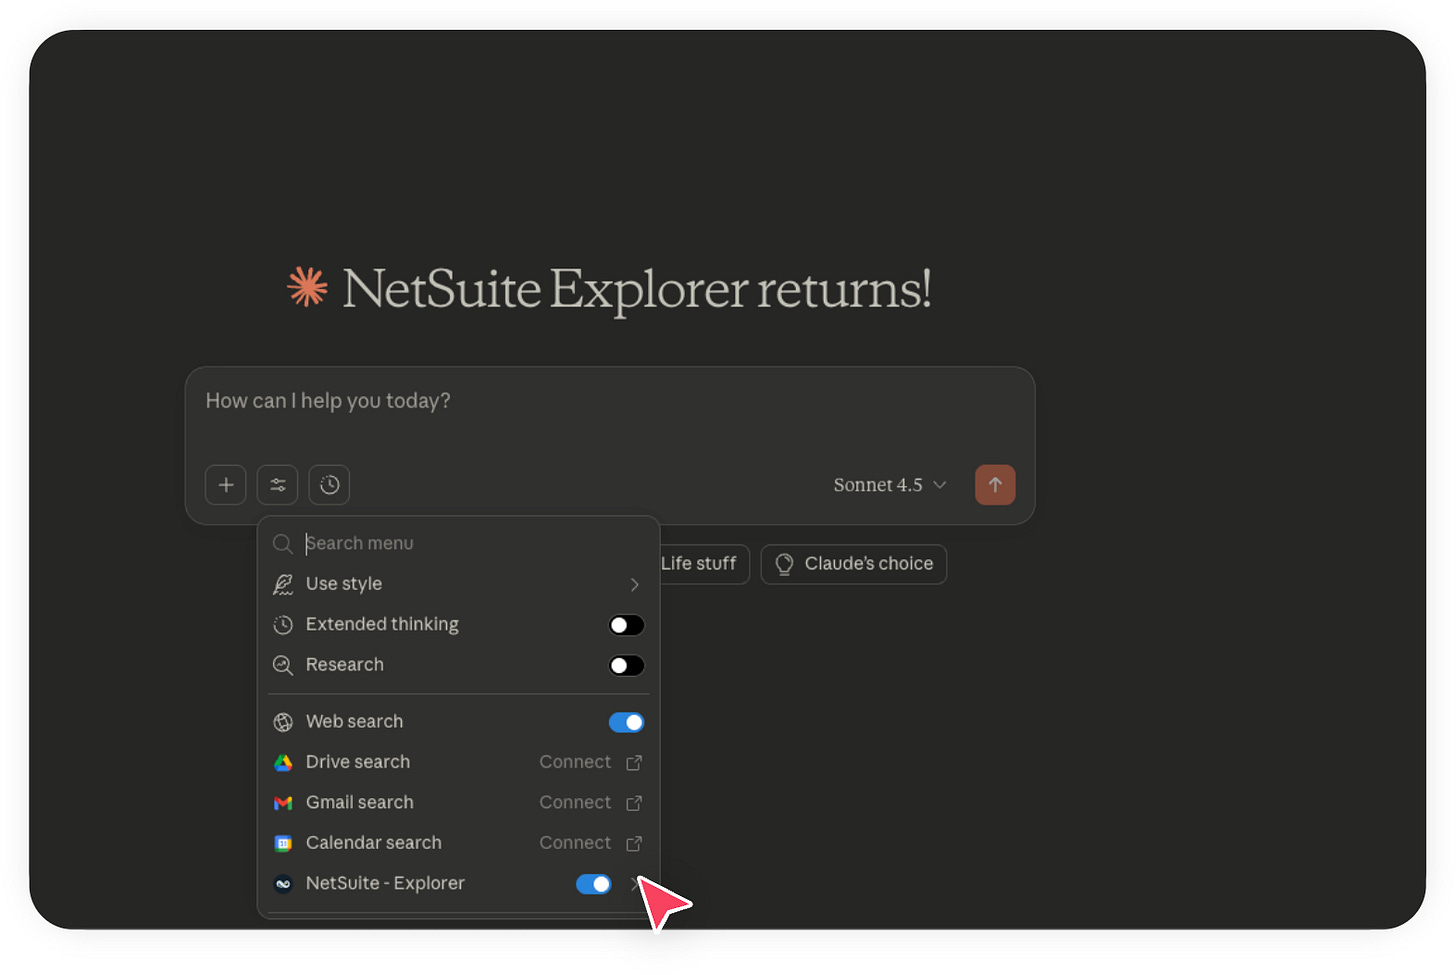Connect Drive search
The image size is (1456, 975).
(x=575, y=762)
